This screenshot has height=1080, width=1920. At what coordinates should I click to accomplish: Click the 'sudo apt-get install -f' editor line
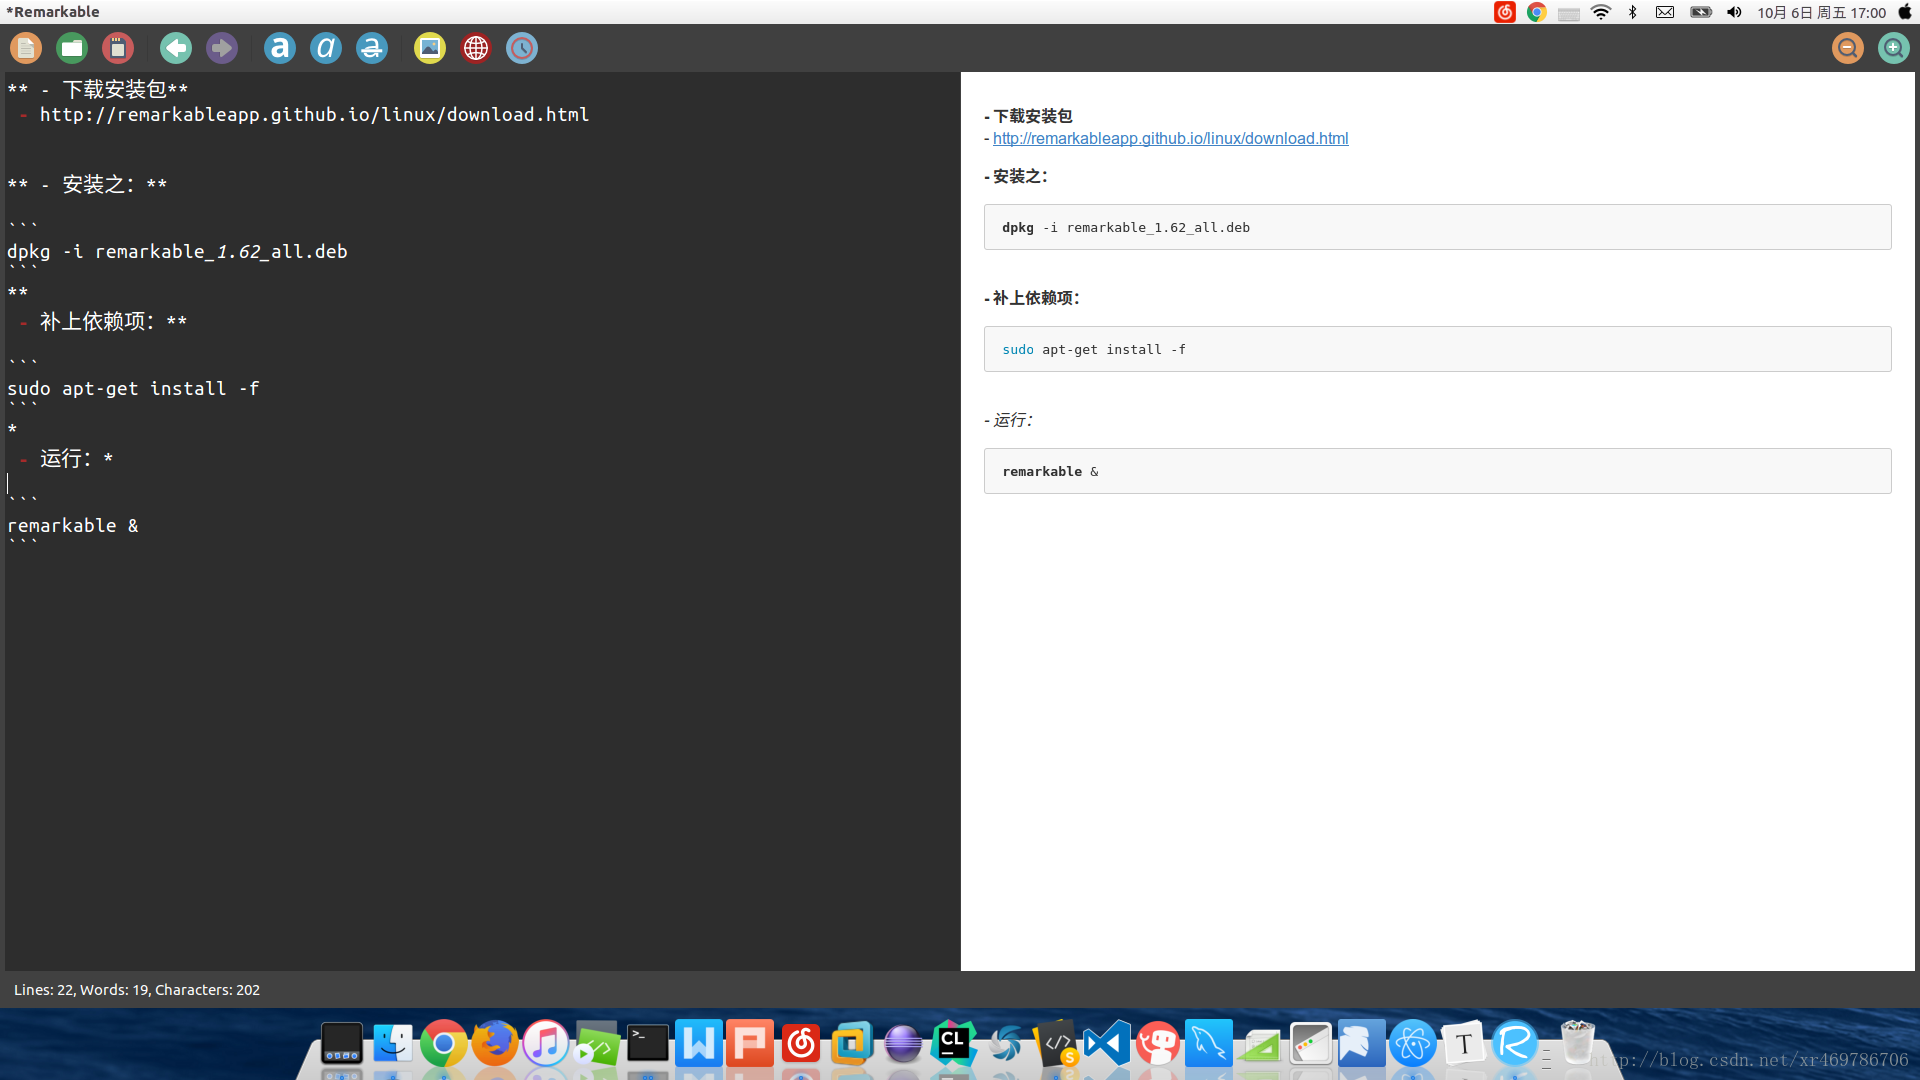click(x=133, y=389)
